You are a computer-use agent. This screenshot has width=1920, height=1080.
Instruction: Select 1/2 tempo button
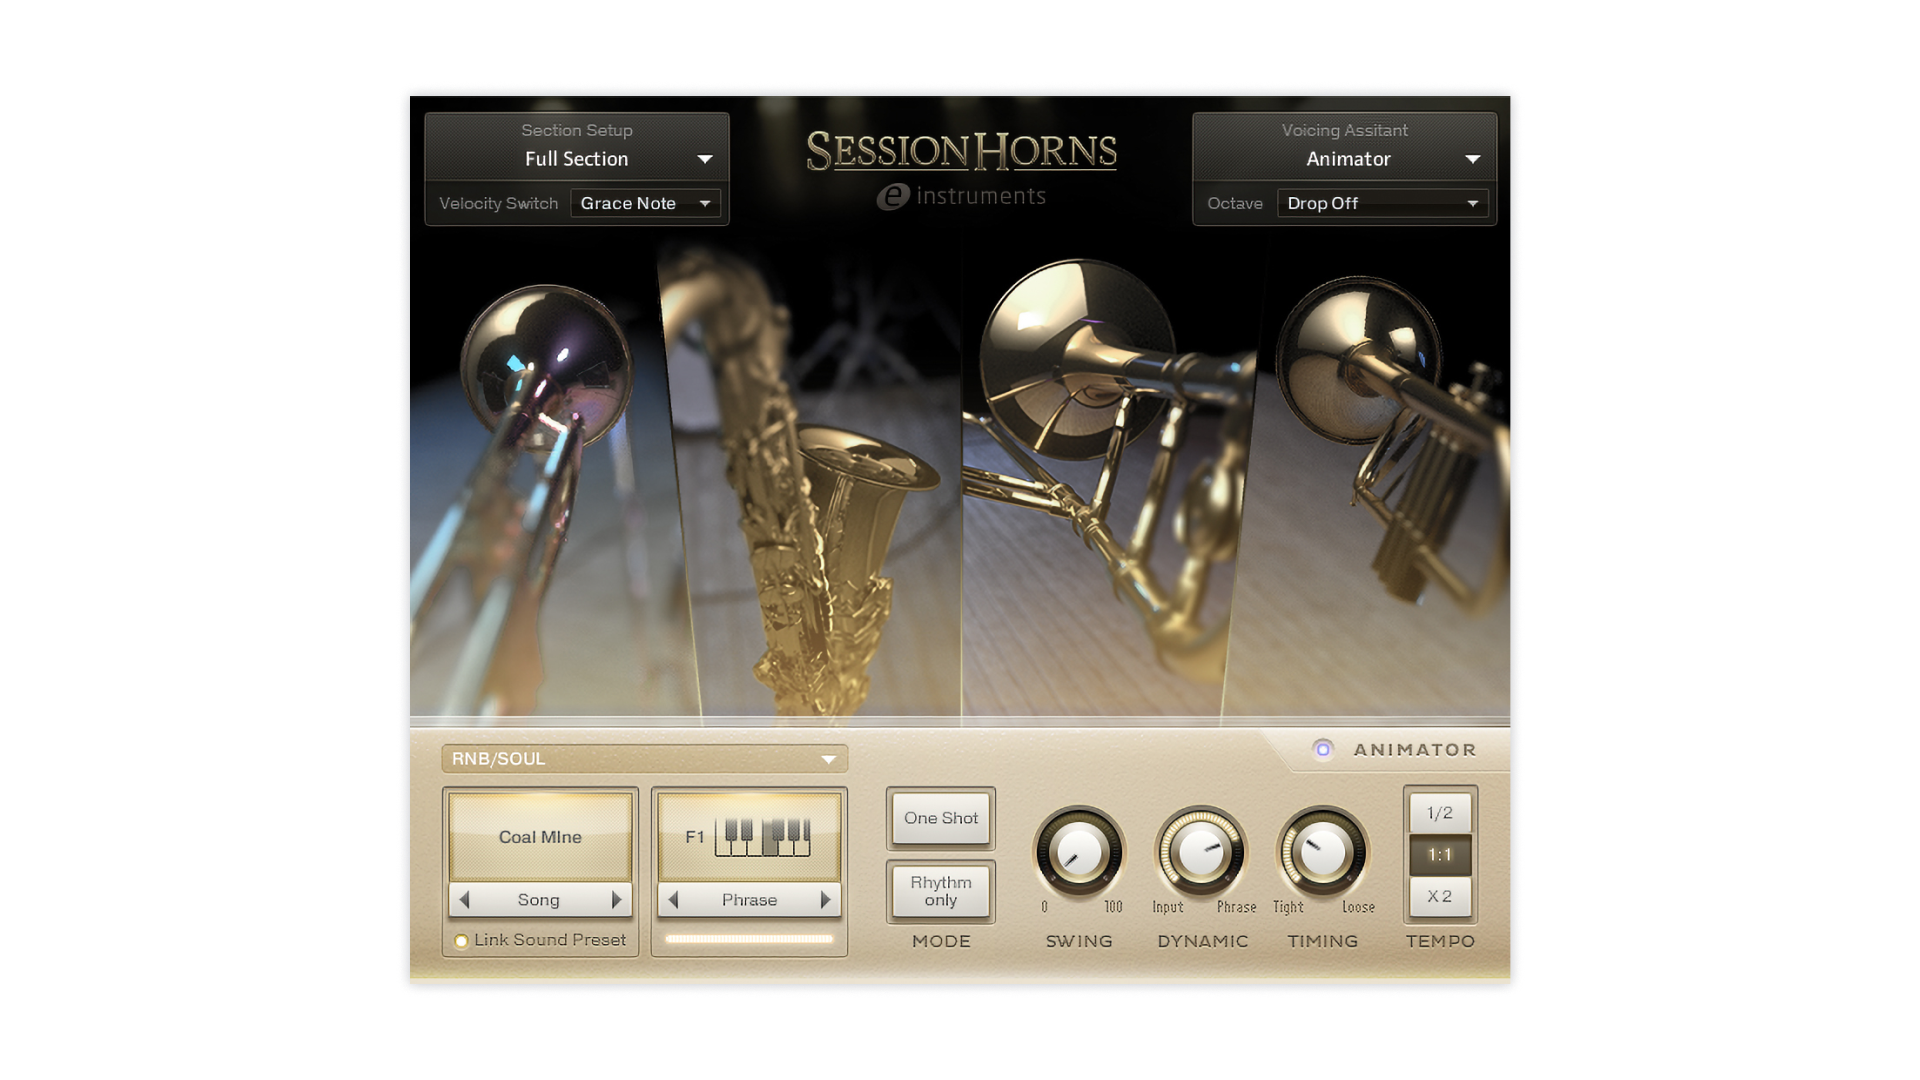pos(1439,813)
